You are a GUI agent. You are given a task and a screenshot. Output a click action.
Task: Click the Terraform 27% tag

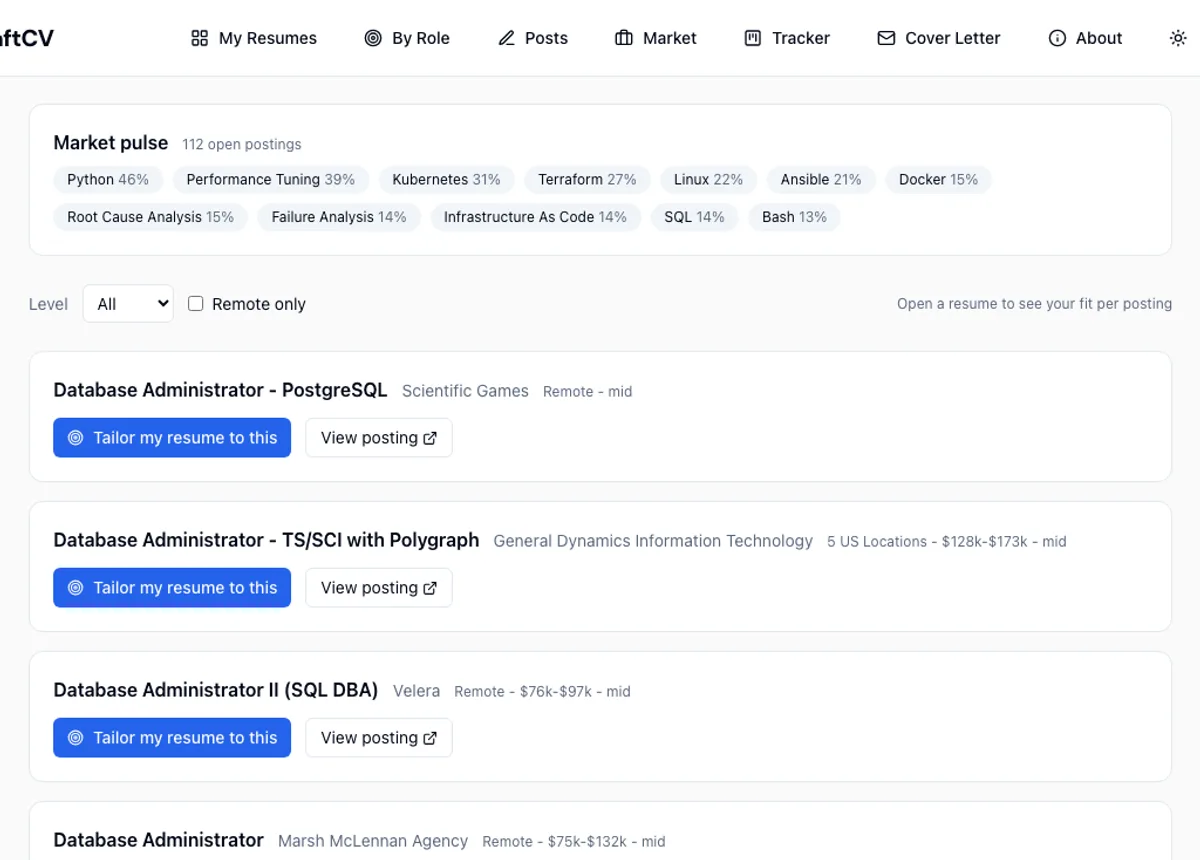tap(588, 180)
